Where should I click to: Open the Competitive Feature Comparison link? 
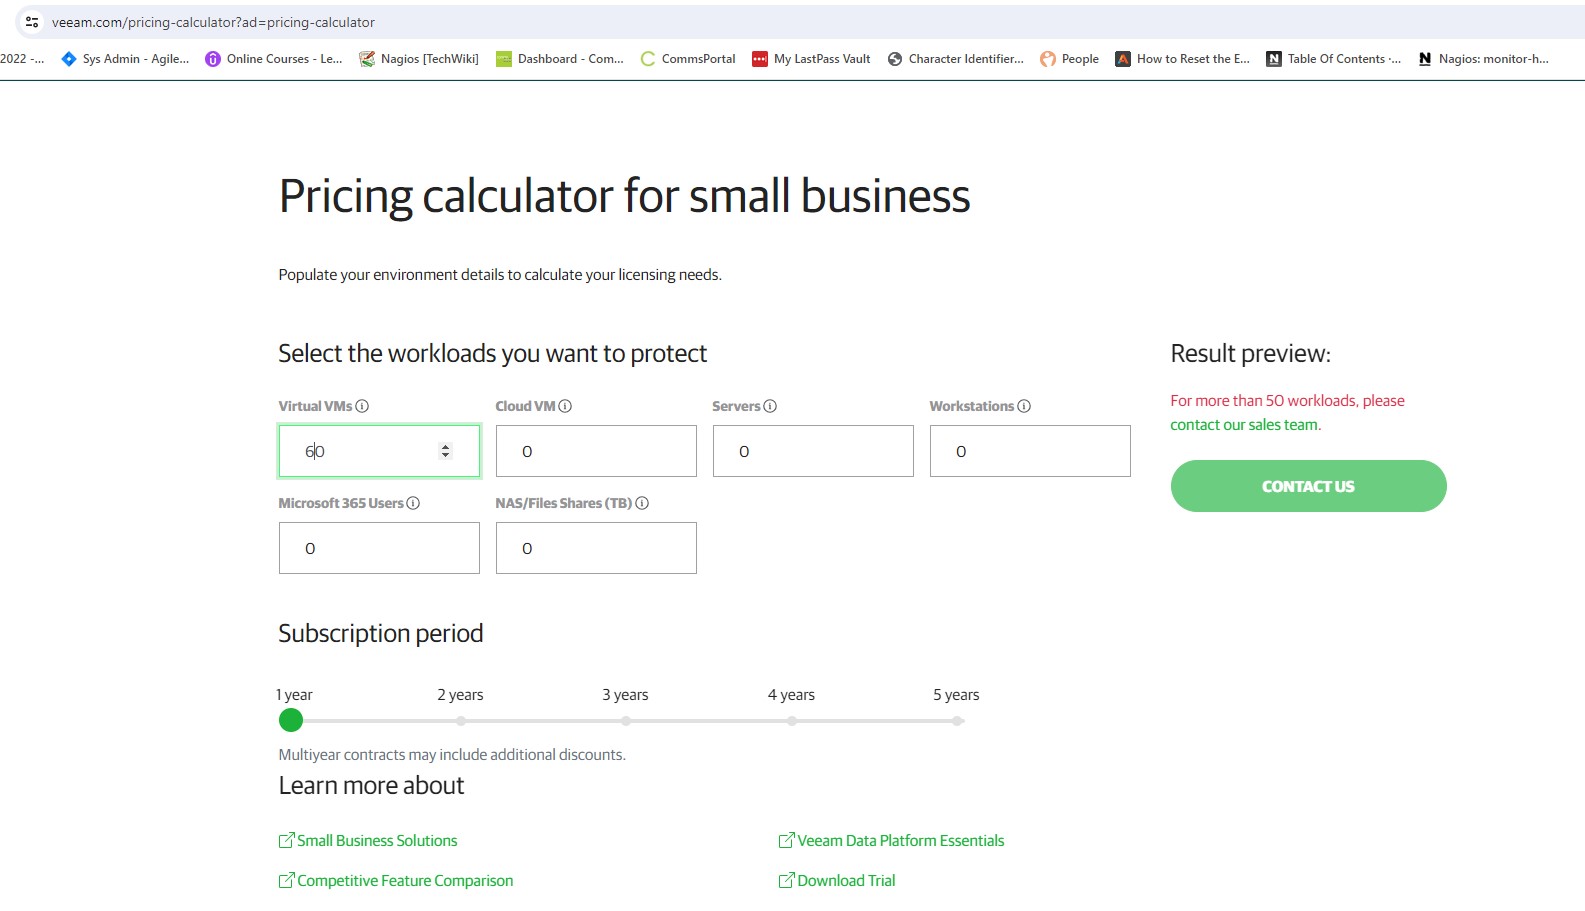pyautogui.click(x=405, y=880)
